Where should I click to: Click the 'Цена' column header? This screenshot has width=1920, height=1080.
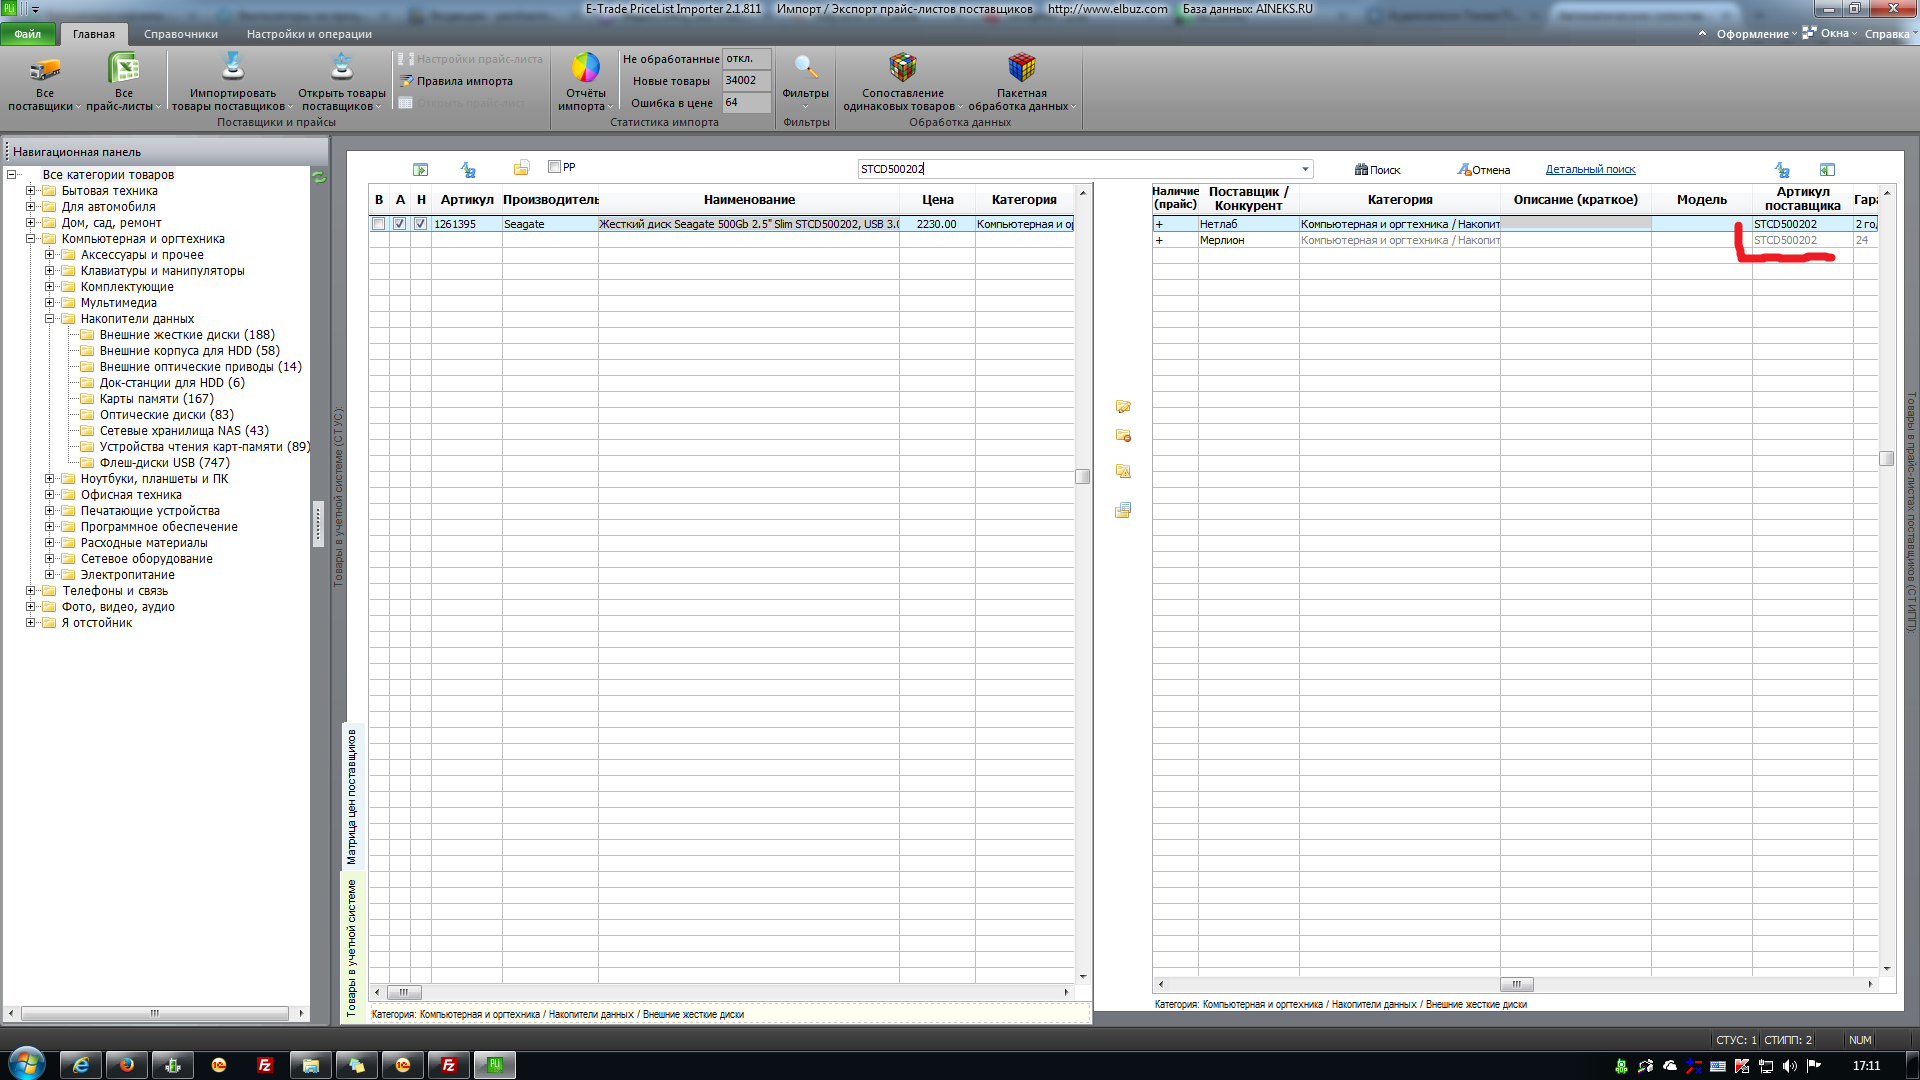(x=938, y=200)
